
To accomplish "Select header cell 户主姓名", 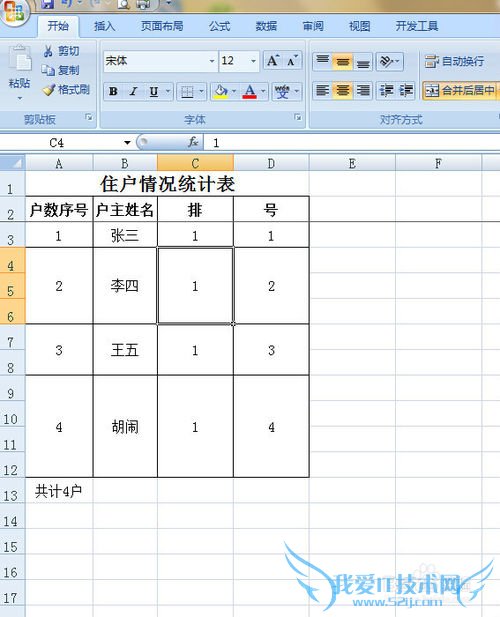I will coord(125,209).
